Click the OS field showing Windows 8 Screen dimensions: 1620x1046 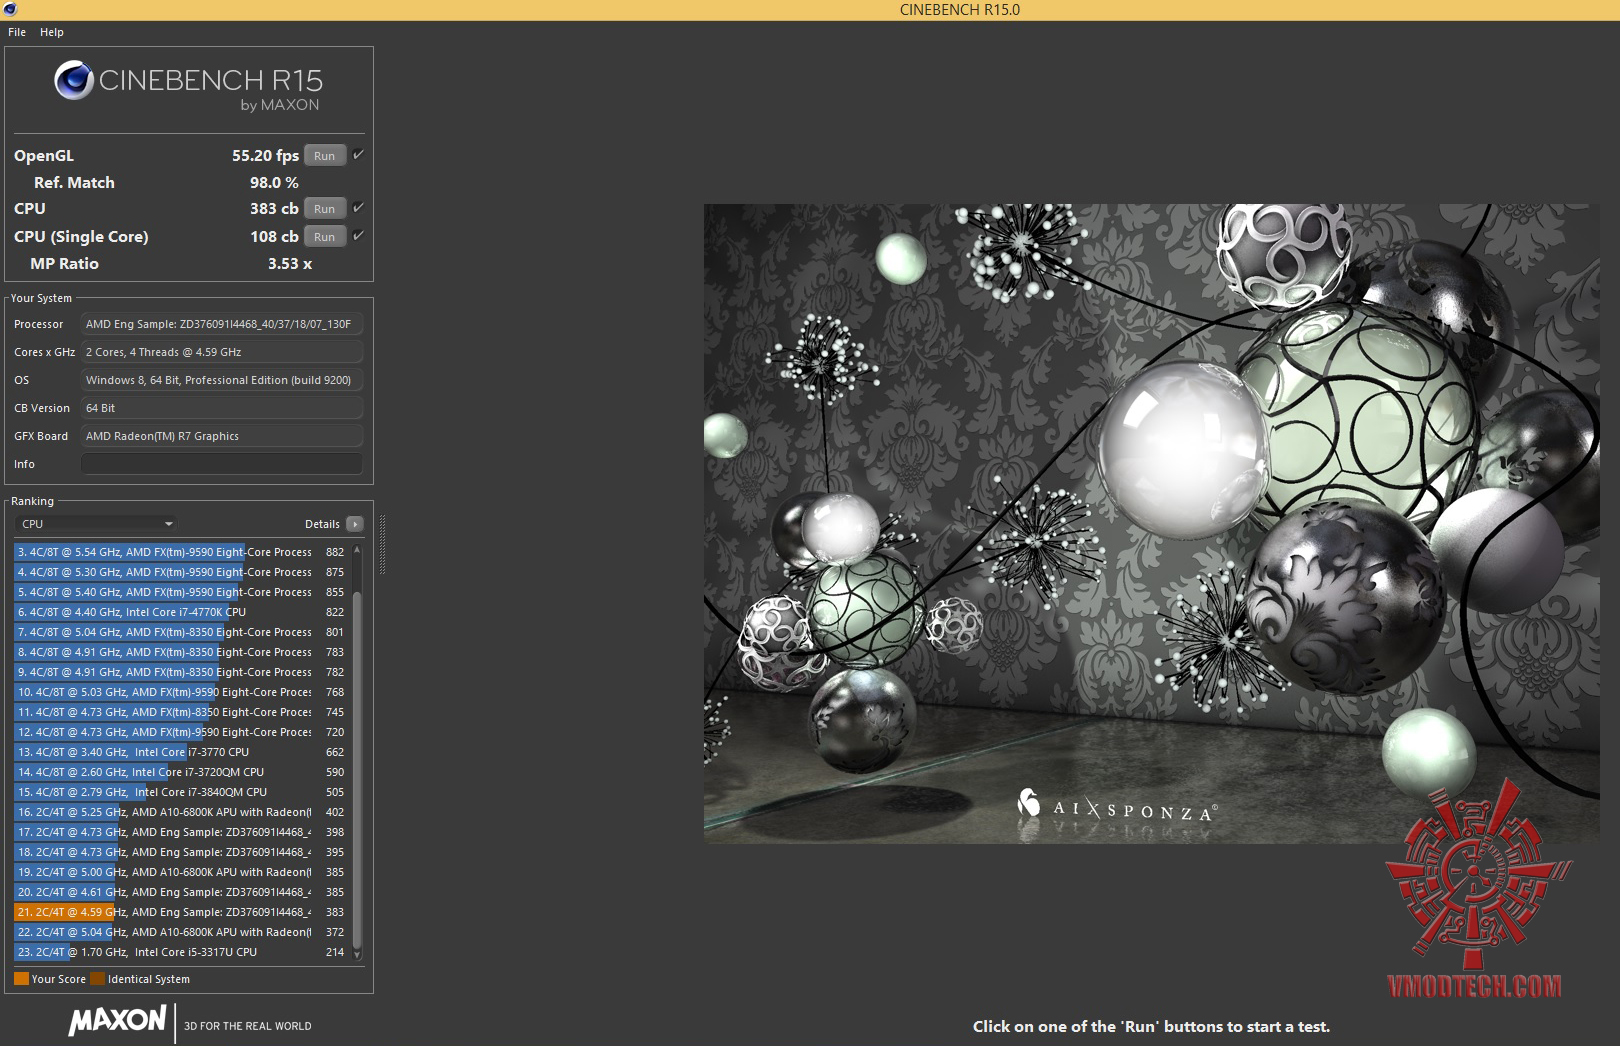pyautogui.click(x=221, y=380)
